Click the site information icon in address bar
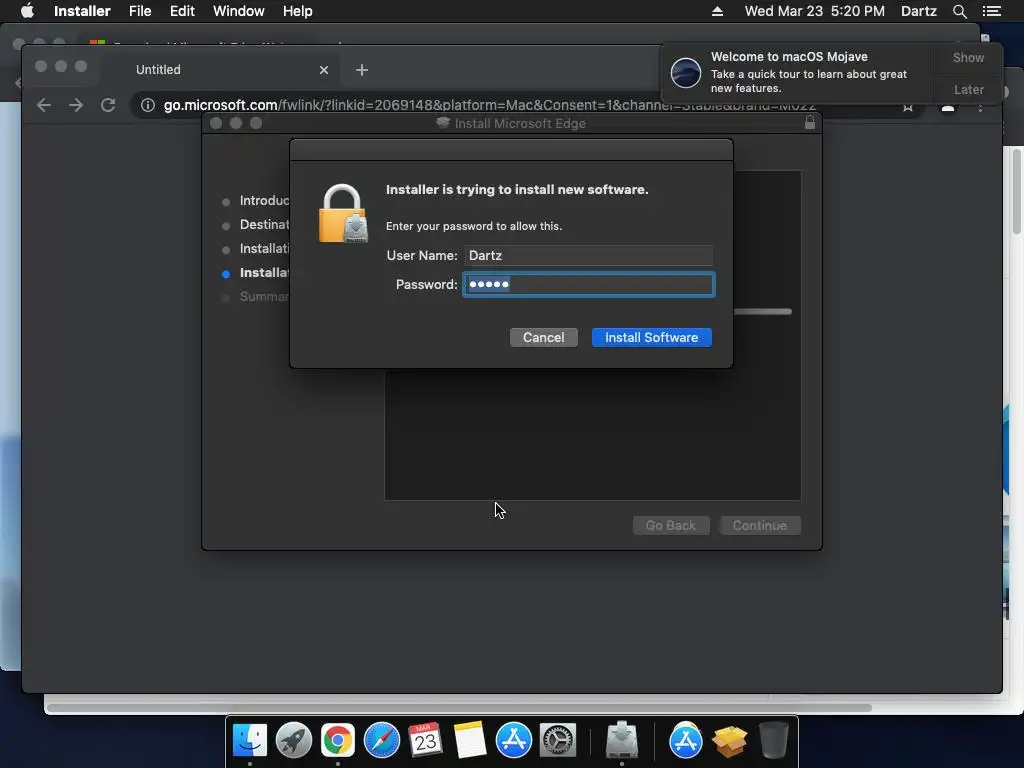The width and height of the screenshot is (1024, 768). coord(148,105)
